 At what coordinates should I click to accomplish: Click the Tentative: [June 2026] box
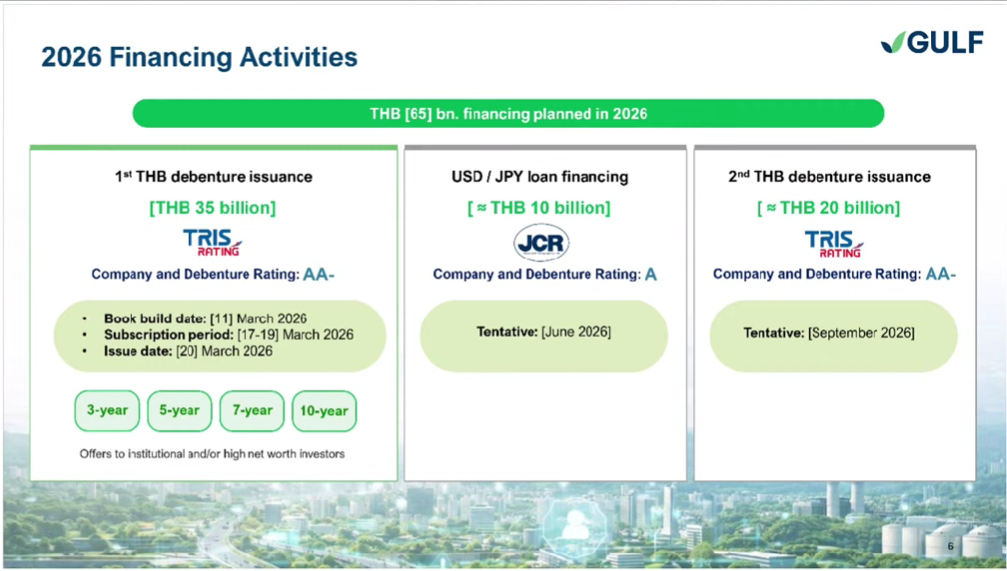coord(543,333)
